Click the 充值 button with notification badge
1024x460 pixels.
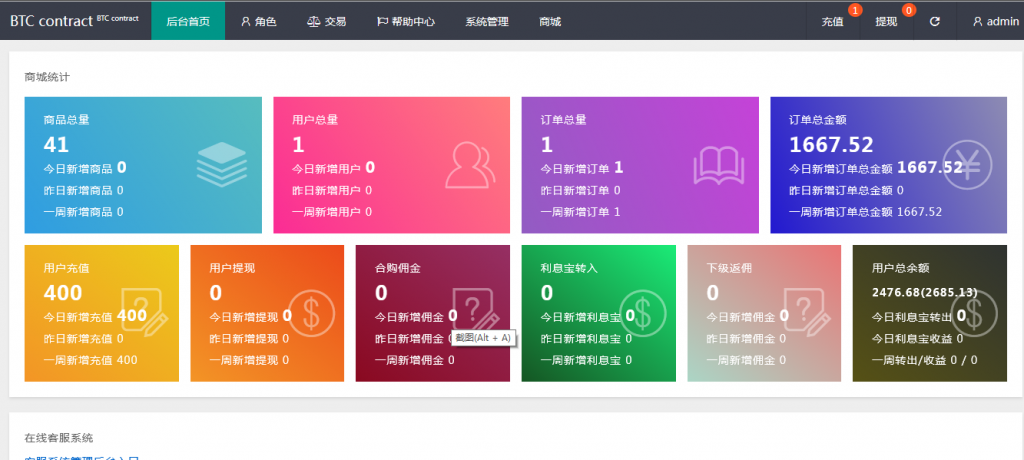click(x=832, y=21)
